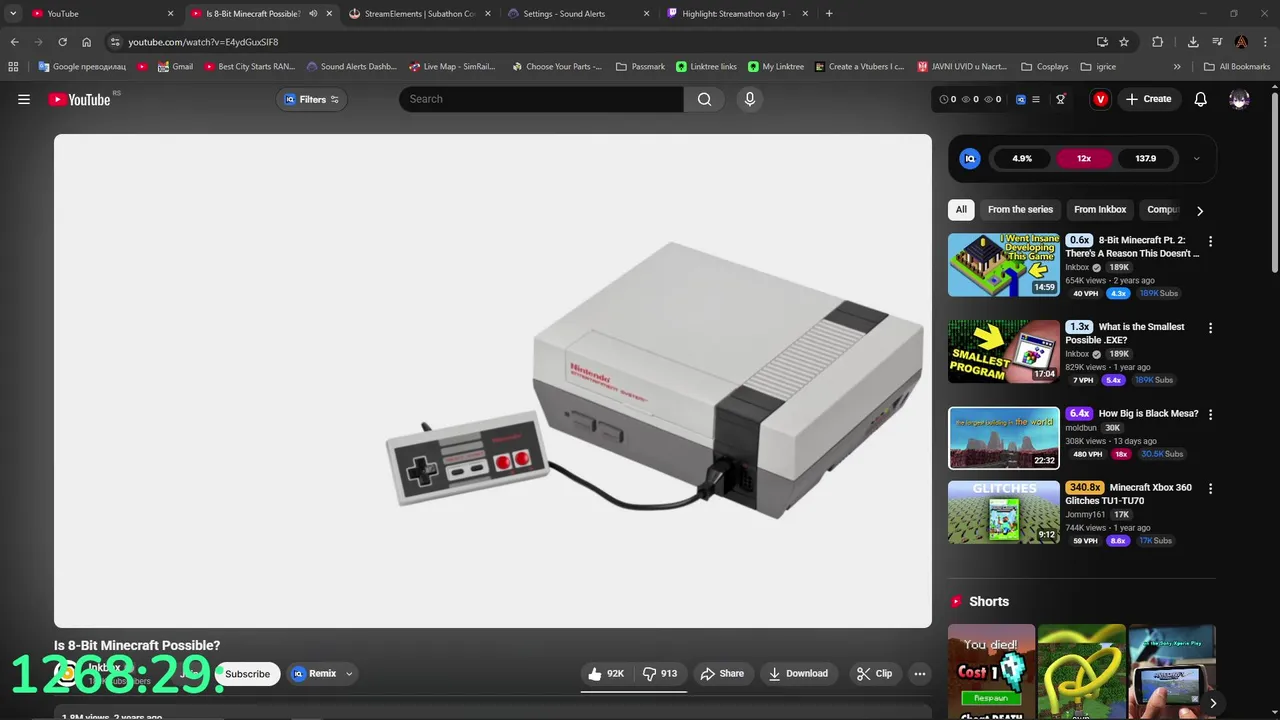This screenshot has height=720, width=1280.
Task: Open more actions ellipsis below video
Action: tap(920, 674)
